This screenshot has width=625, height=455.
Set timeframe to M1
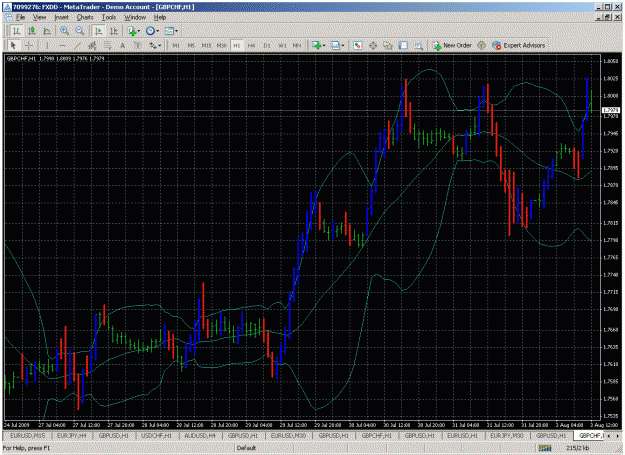pos(175,45)
